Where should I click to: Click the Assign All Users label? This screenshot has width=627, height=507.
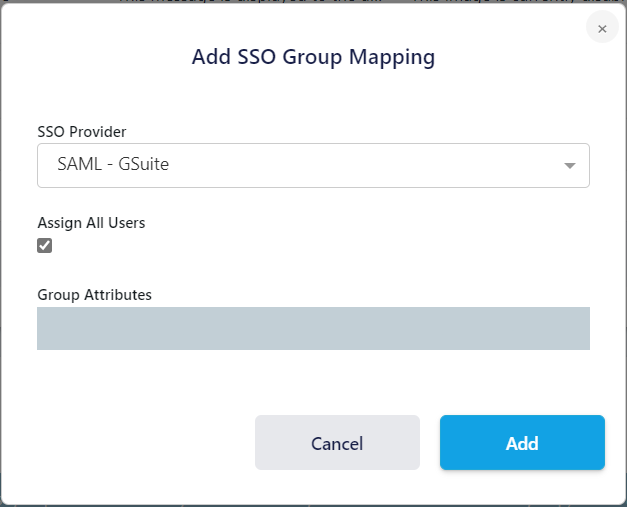point(91,223)
